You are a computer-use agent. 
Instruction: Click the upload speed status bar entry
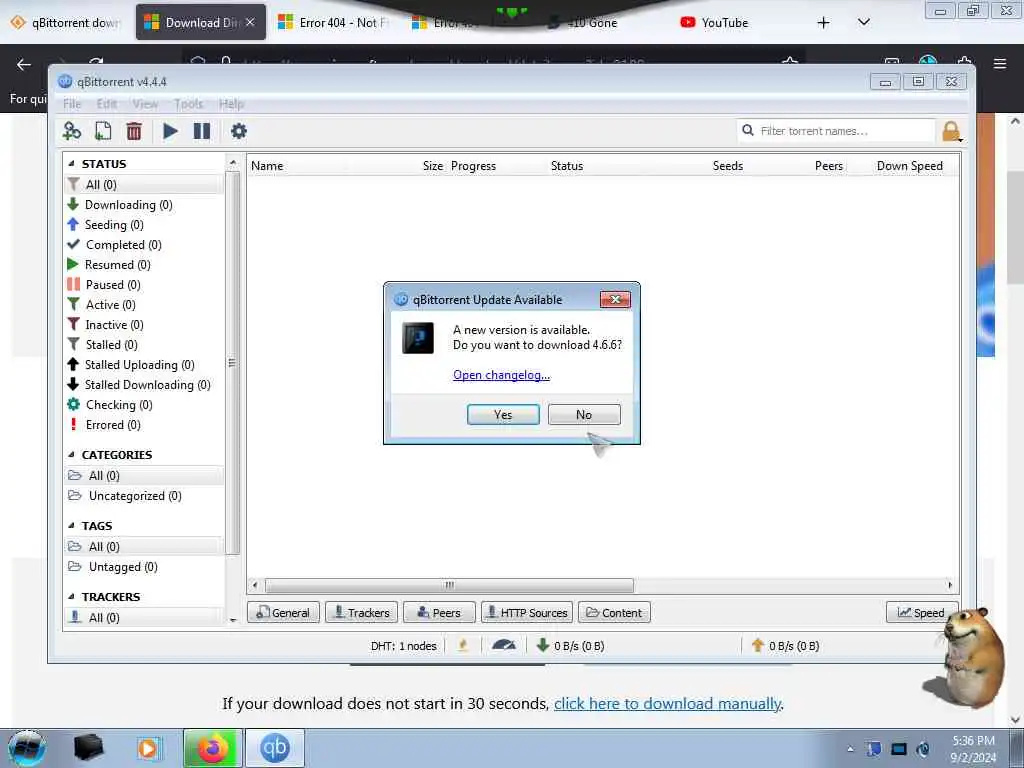tap(785, 646)
